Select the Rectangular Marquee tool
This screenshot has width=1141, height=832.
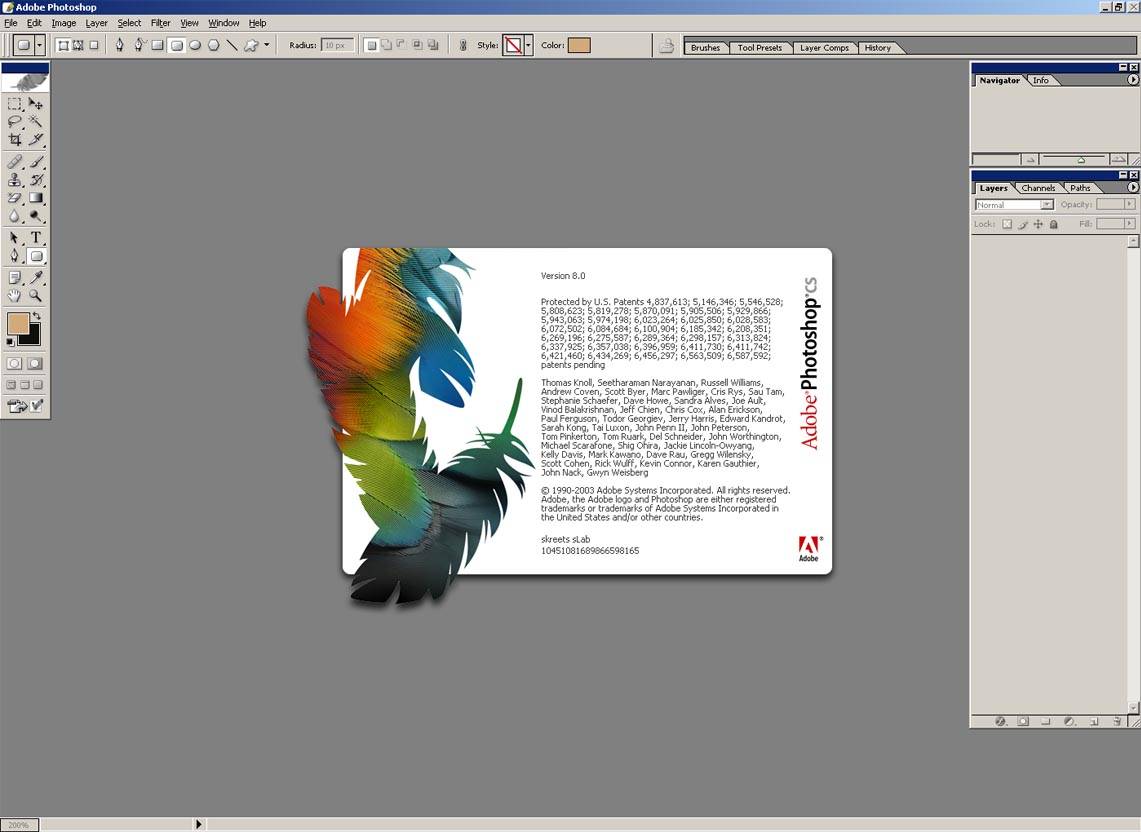click(15, 104)
